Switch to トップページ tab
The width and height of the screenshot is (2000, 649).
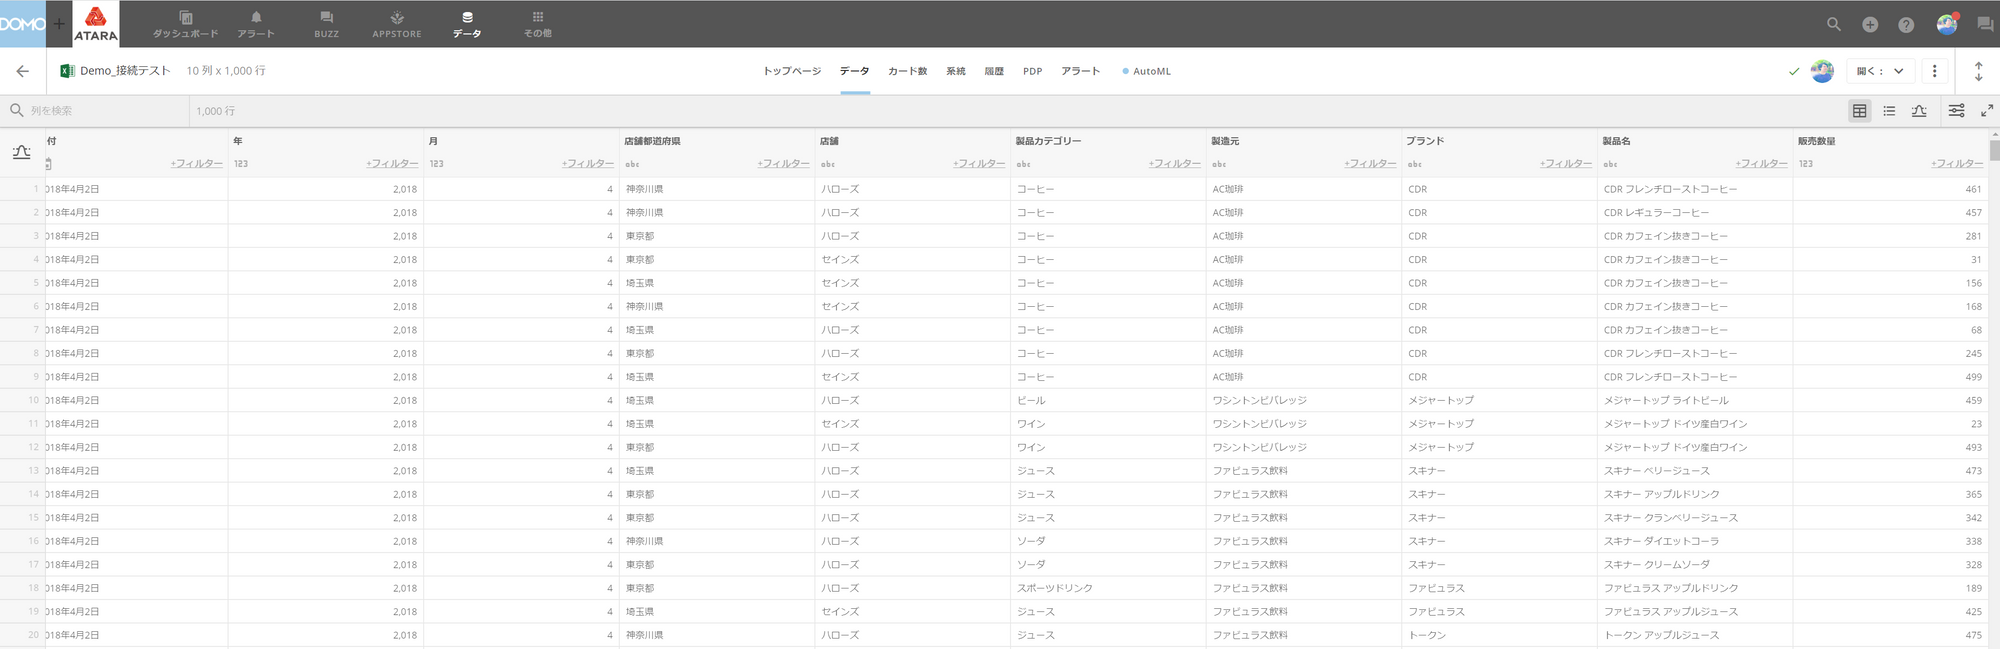[792, 71]
